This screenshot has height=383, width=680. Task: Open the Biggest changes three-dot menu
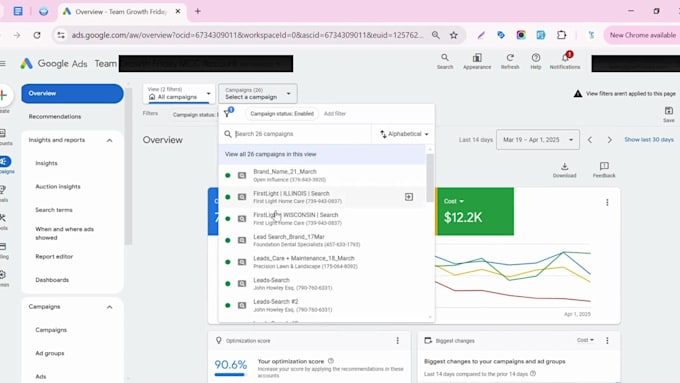pyautogui.click(x=607, y=340)
